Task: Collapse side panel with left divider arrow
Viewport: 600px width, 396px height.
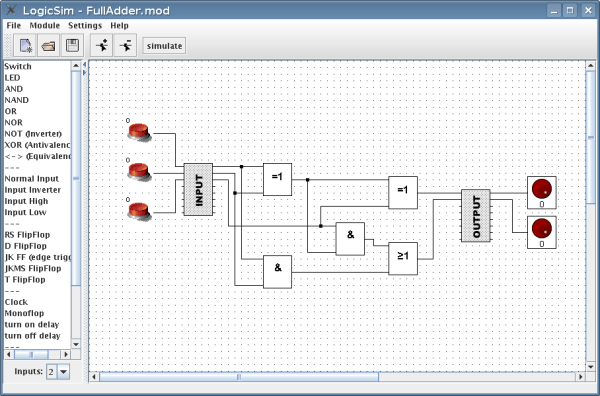Action: [85, 65]
